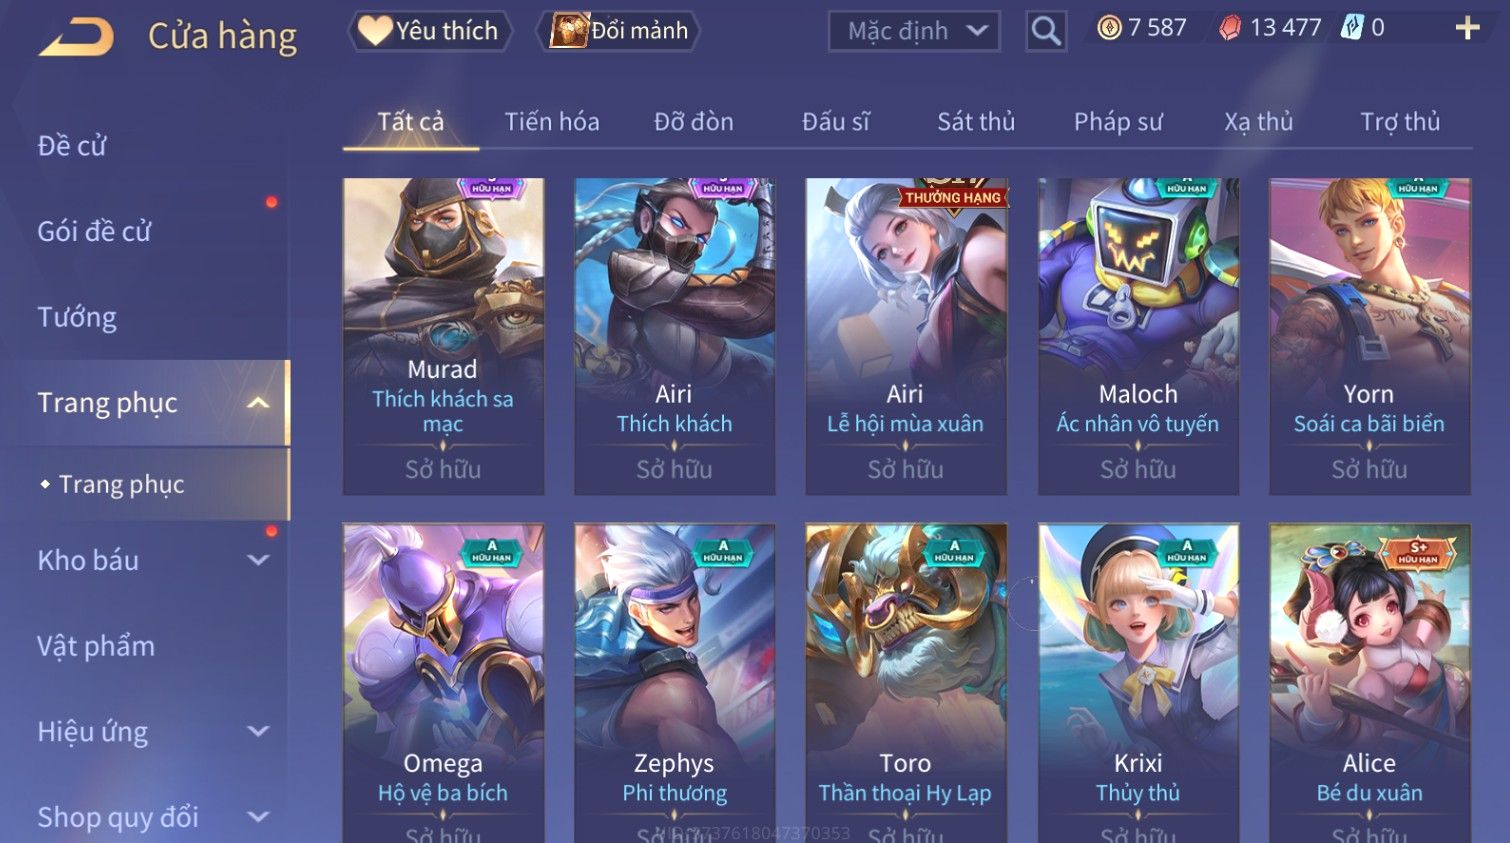Click the chest icon in Đổi mảnh
Viewport: 1510px width, 843px height.
(569, 31)
